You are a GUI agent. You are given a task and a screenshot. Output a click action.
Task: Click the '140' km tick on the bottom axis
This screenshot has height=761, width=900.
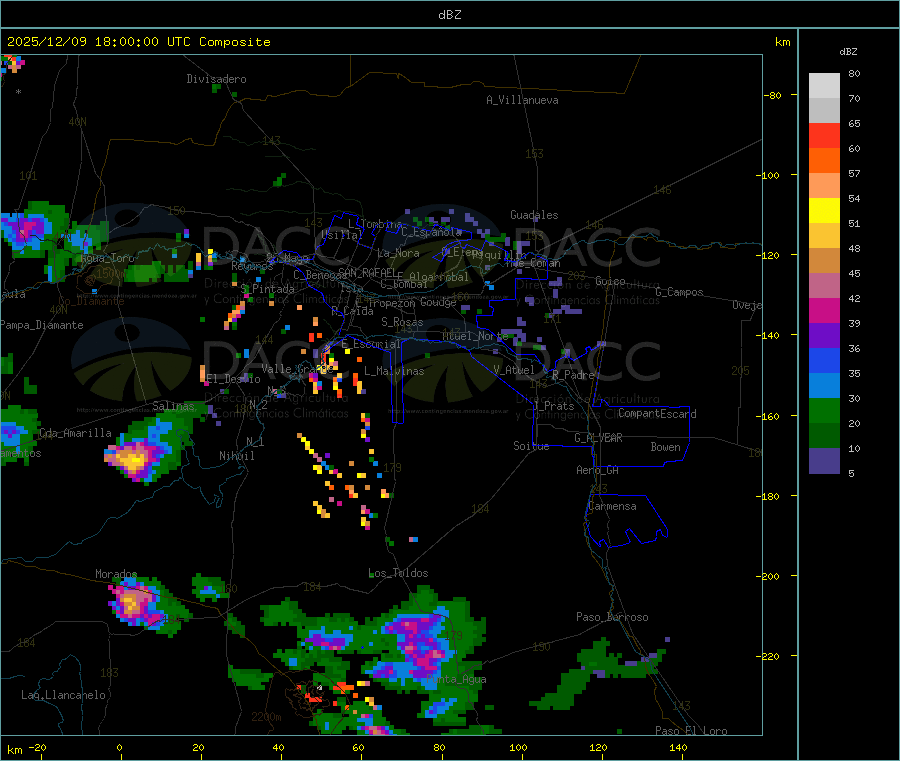[x=678, y=747]
